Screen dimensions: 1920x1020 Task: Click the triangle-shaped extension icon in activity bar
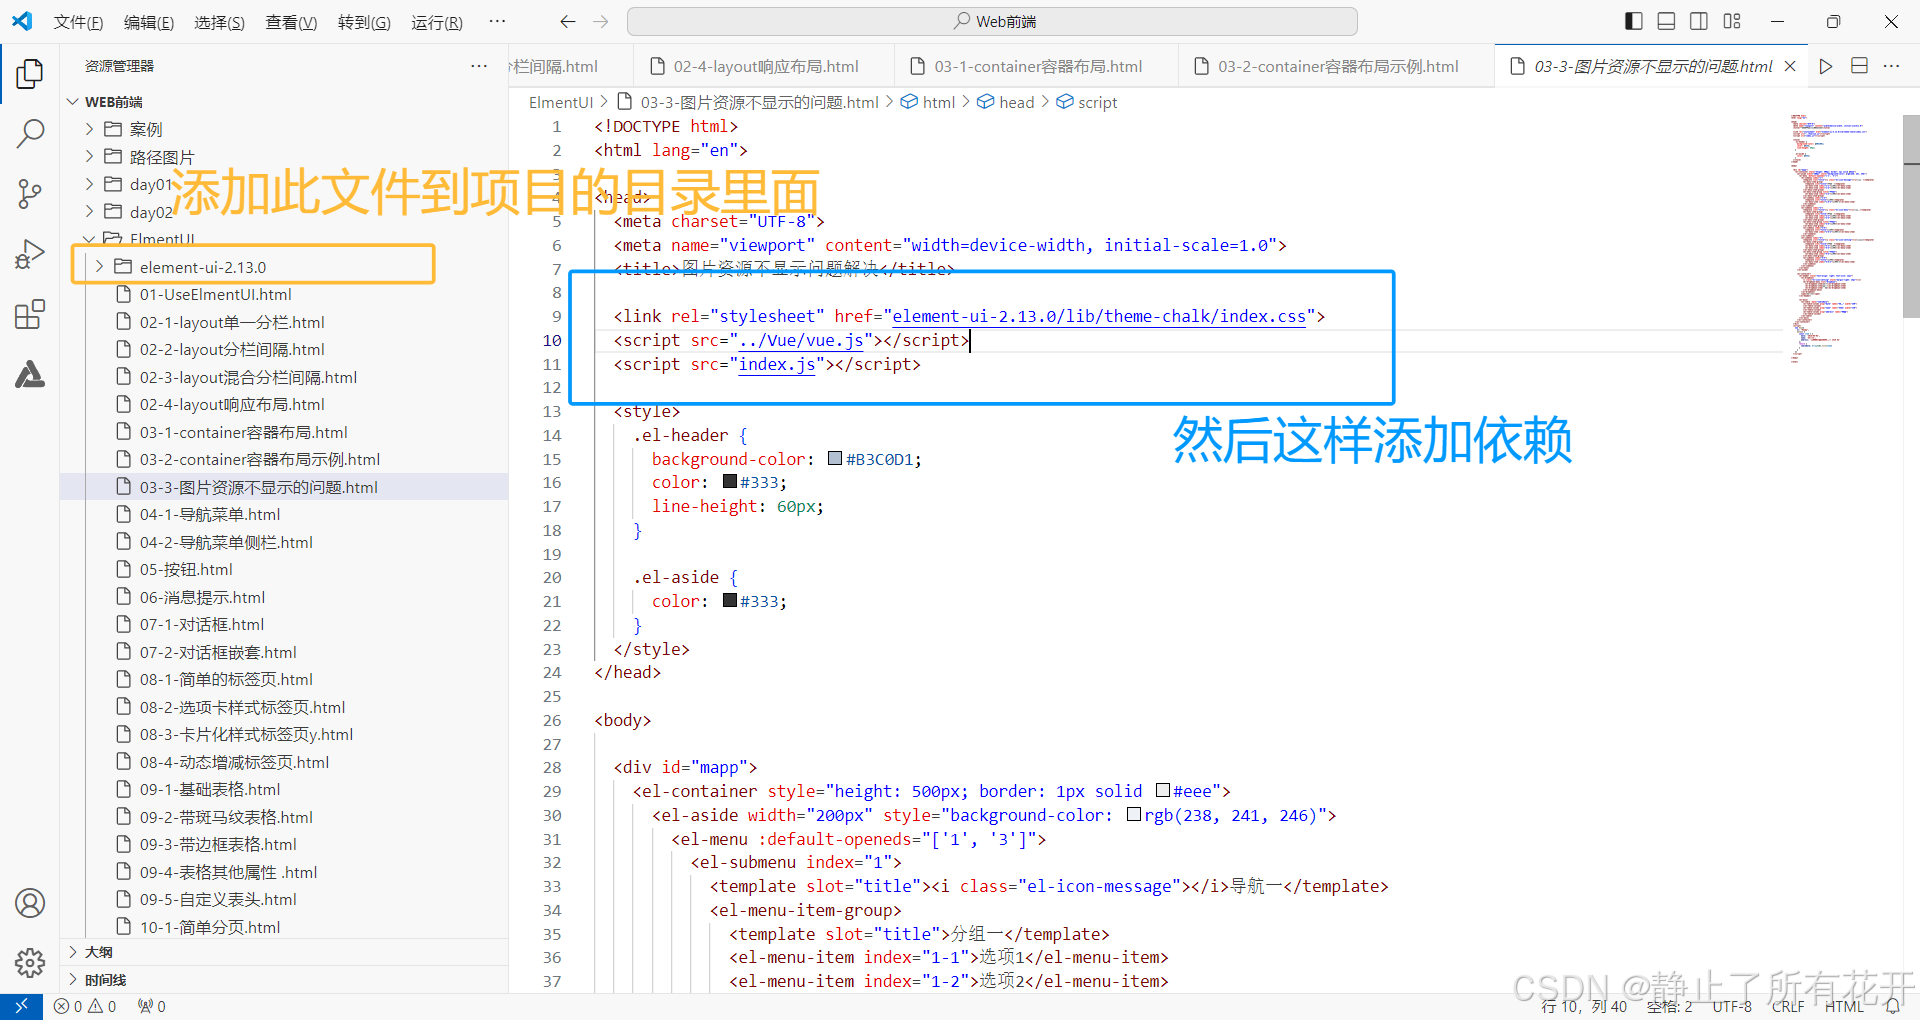pyautogui.click(x=30, y=375)
